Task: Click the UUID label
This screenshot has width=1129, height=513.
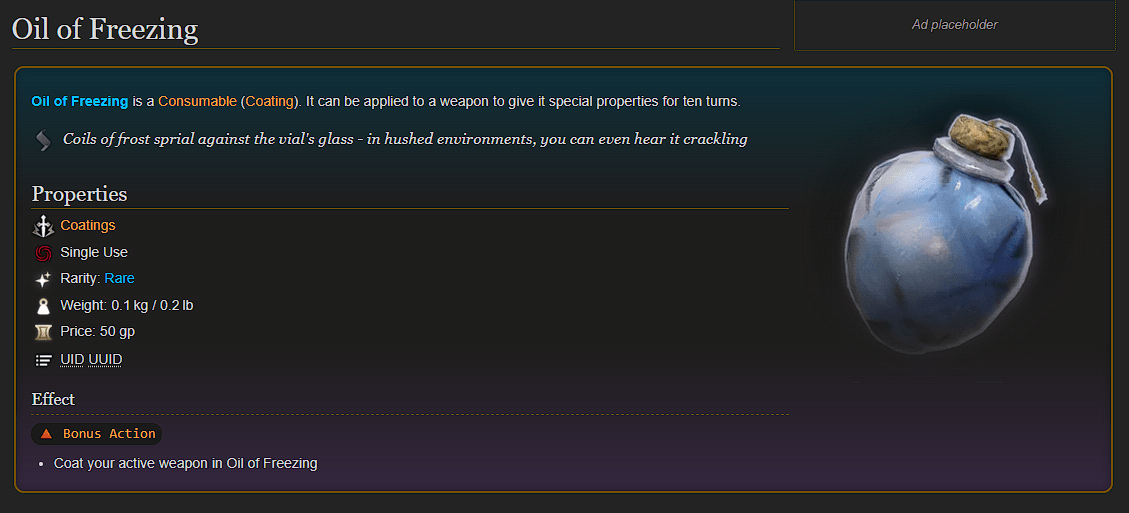Action: point(105,359)
